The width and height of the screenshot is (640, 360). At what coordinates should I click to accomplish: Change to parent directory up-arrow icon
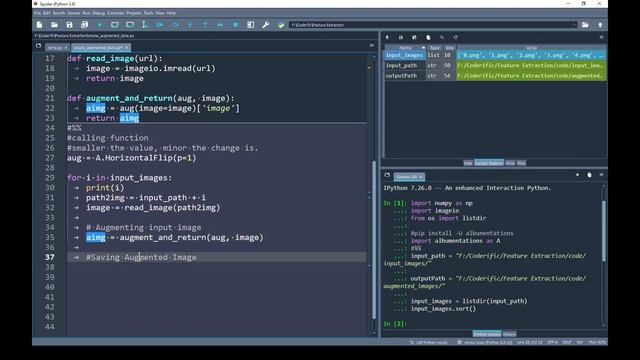pyautogui.click(x=600, y=25)
